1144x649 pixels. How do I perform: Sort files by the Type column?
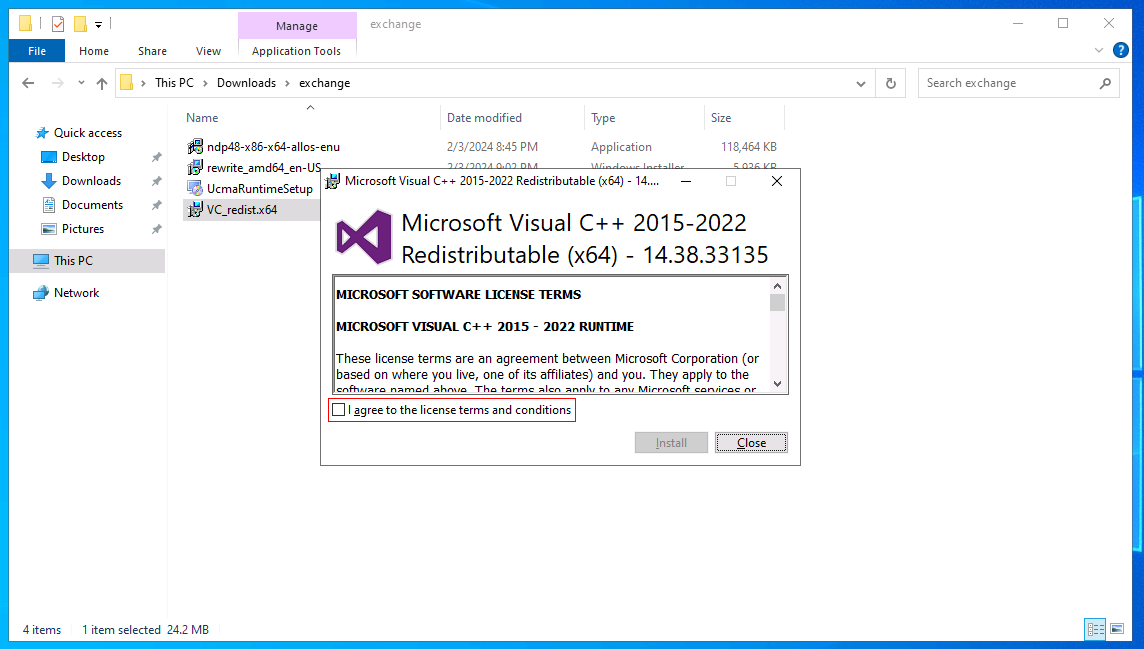pyautogui.click(x=603, y=117)
